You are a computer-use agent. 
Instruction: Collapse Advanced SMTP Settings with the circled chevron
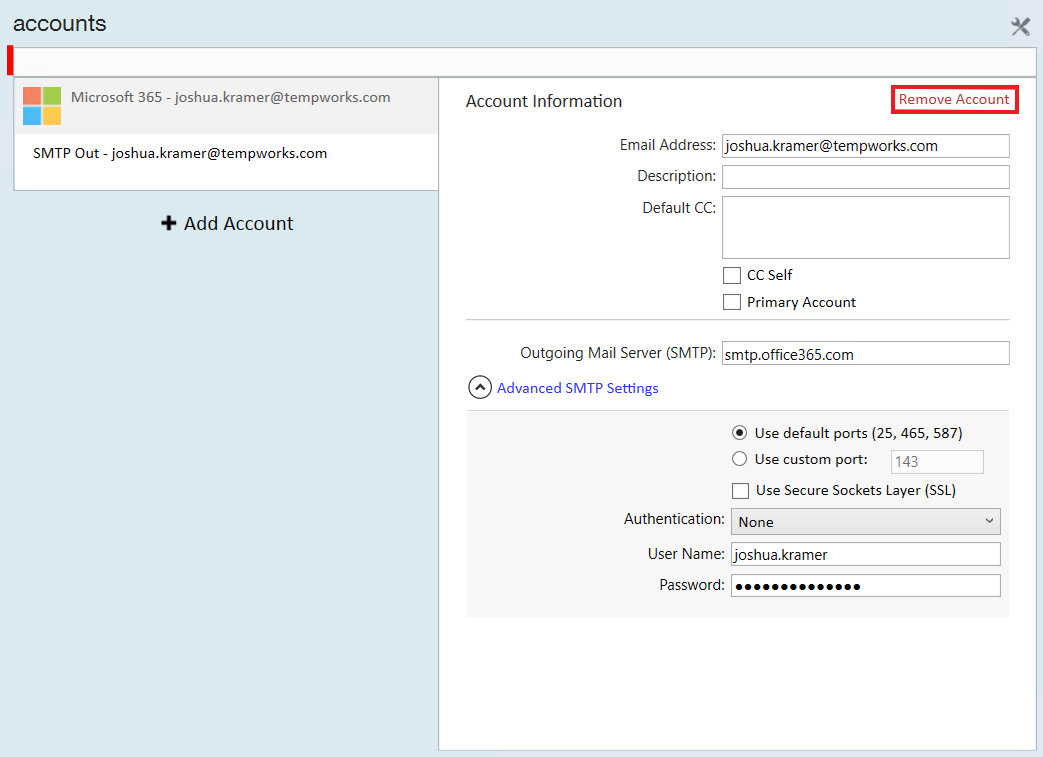coord(480,387)
